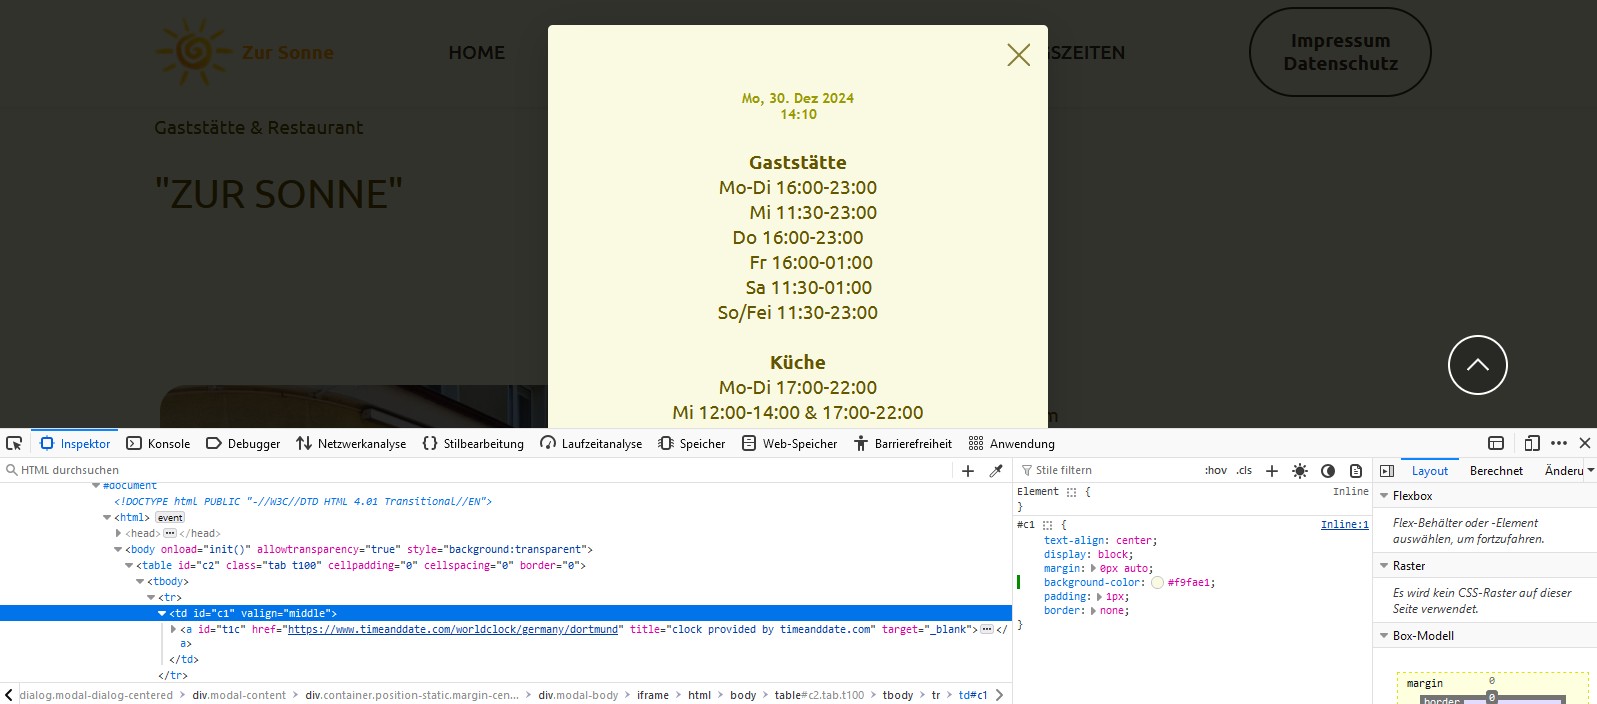
Task: Pick a color from page with eyedropper
Action: click(996, 470)
